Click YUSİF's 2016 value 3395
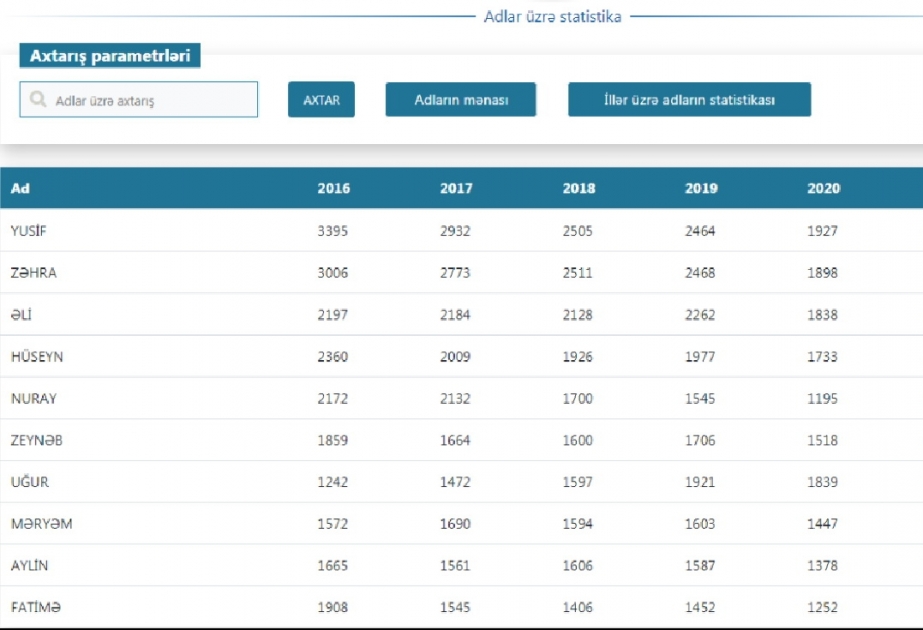 click(333, 231)
